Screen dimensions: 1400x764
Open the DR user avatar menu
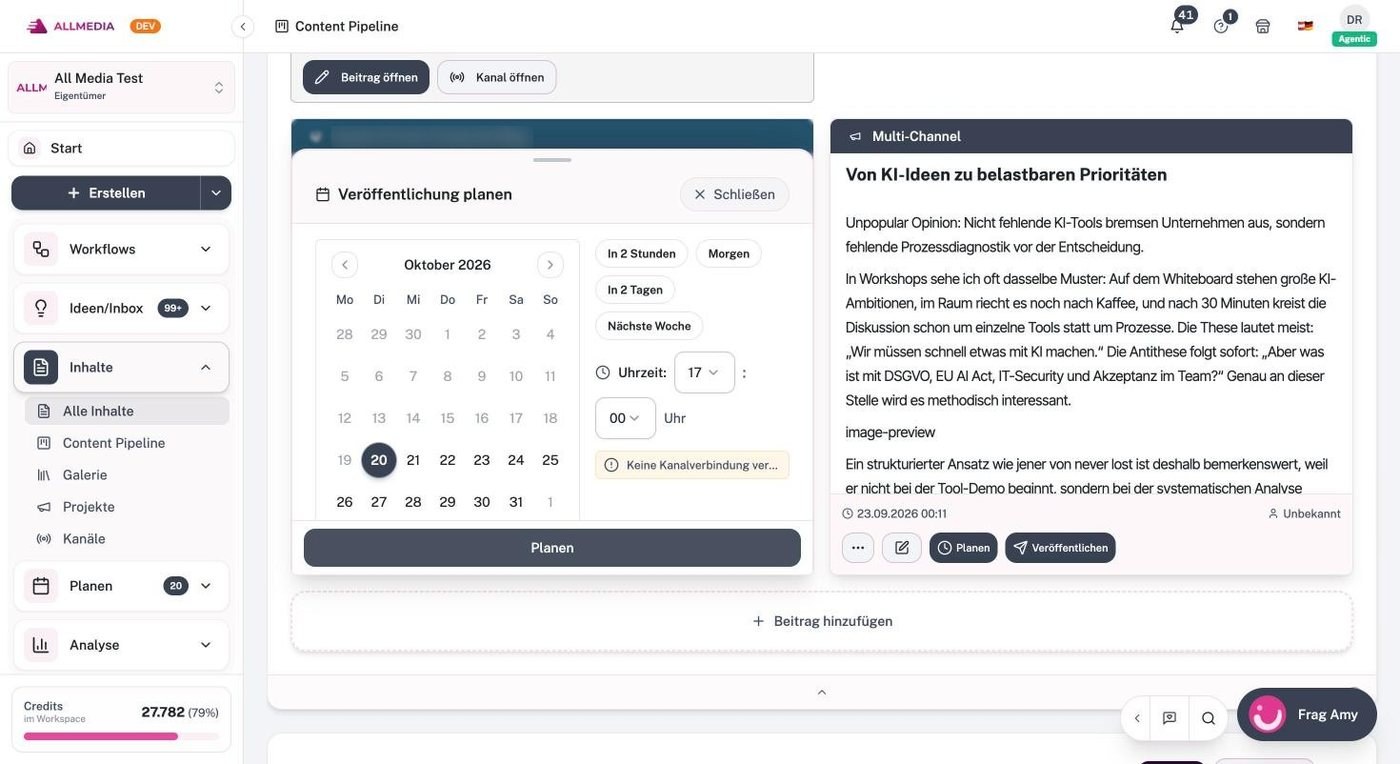[x=1354, y=20]
